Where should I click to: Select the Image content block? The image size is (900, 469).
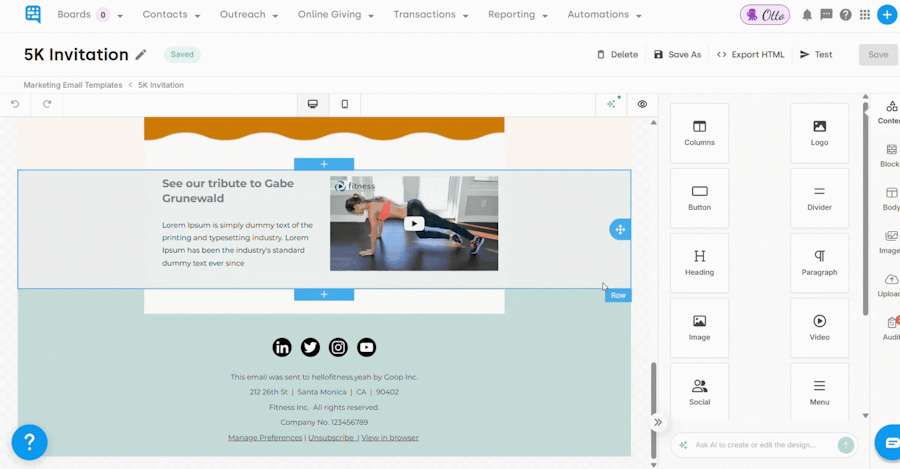click(699, 328)
